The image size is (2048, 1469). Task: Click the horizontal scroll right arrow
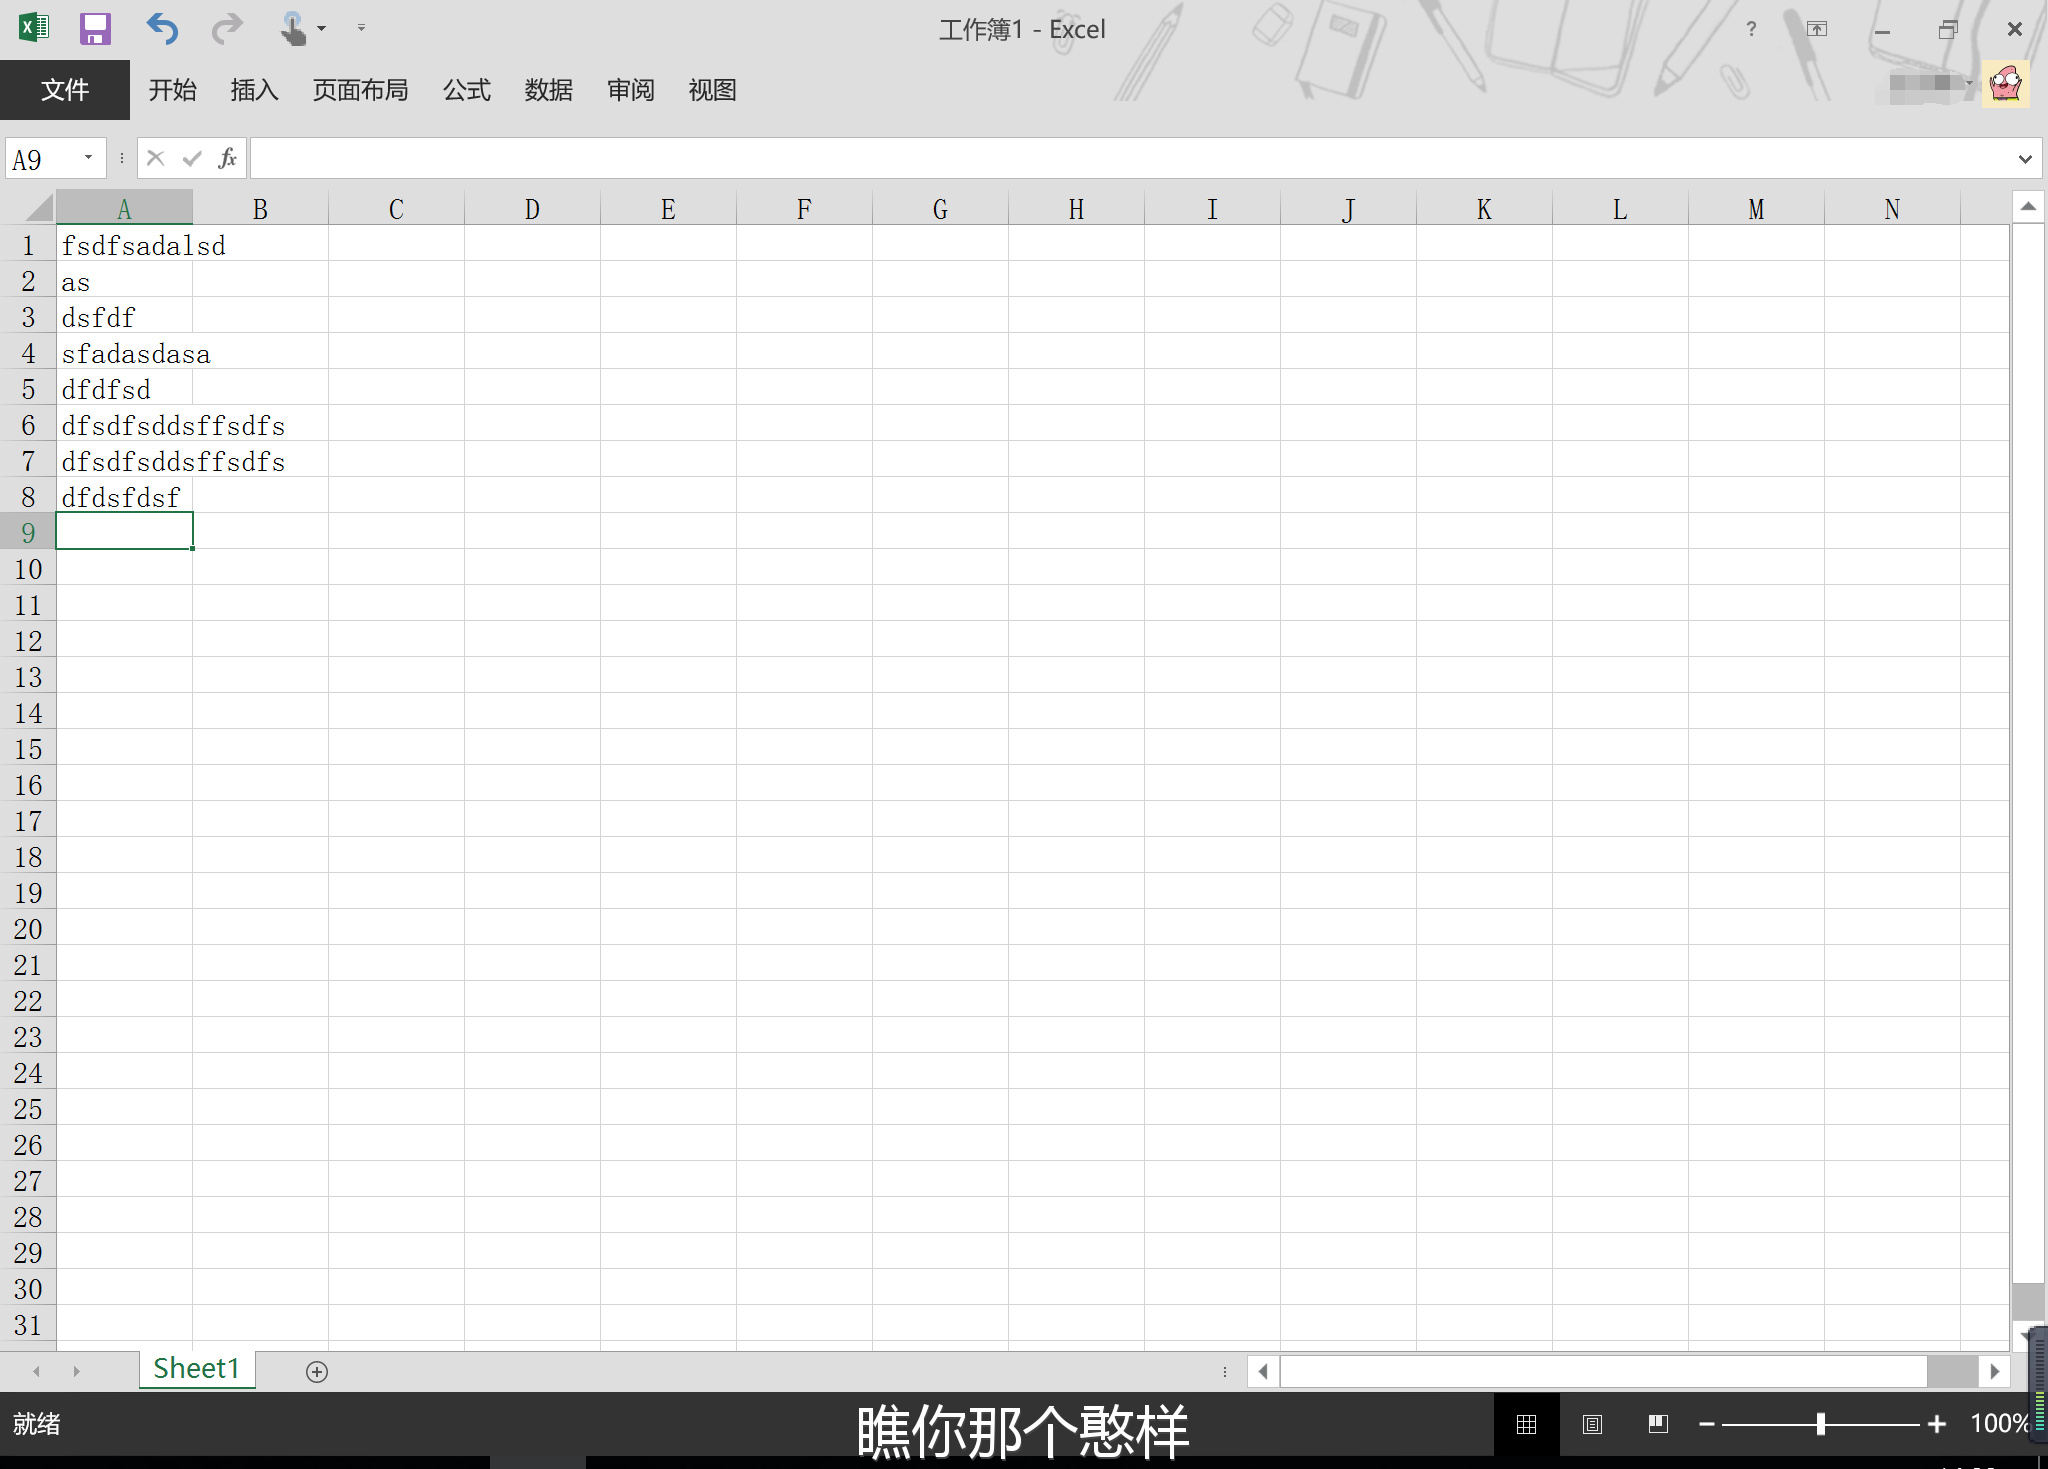pos(1995,1372)
